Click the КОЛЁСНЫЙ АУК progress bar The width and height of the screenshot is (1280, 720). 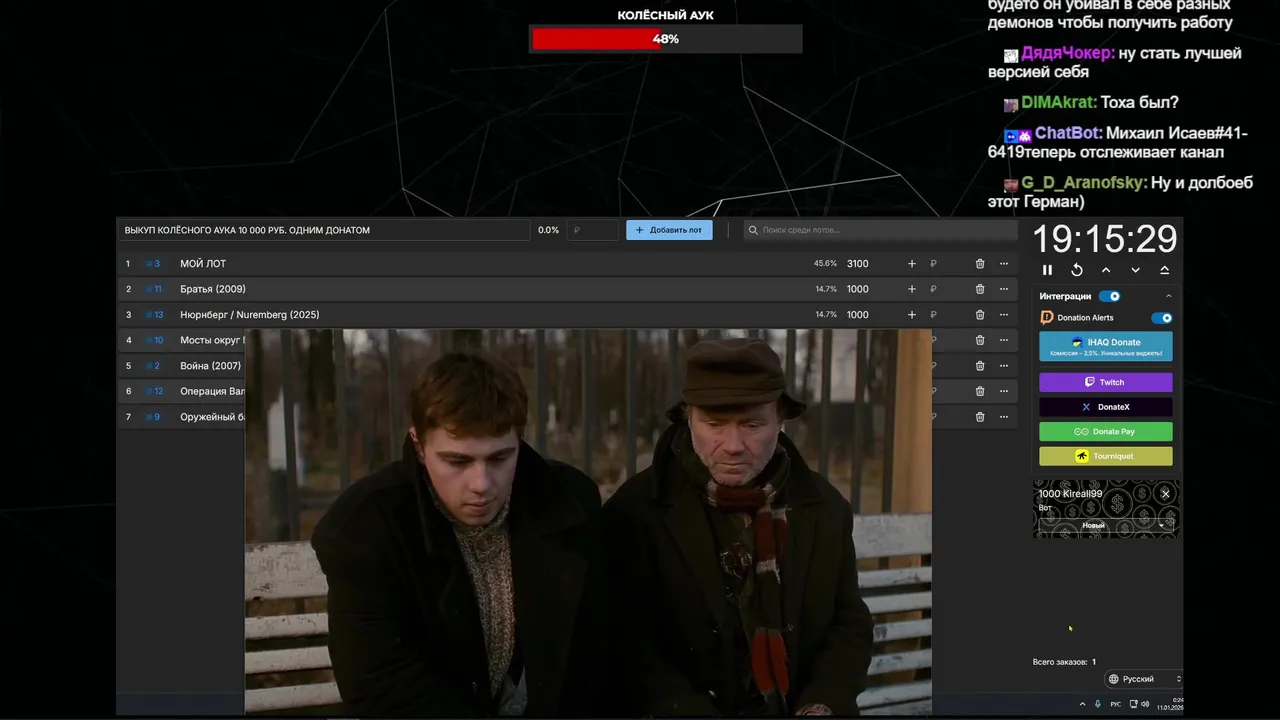point(666,39)
